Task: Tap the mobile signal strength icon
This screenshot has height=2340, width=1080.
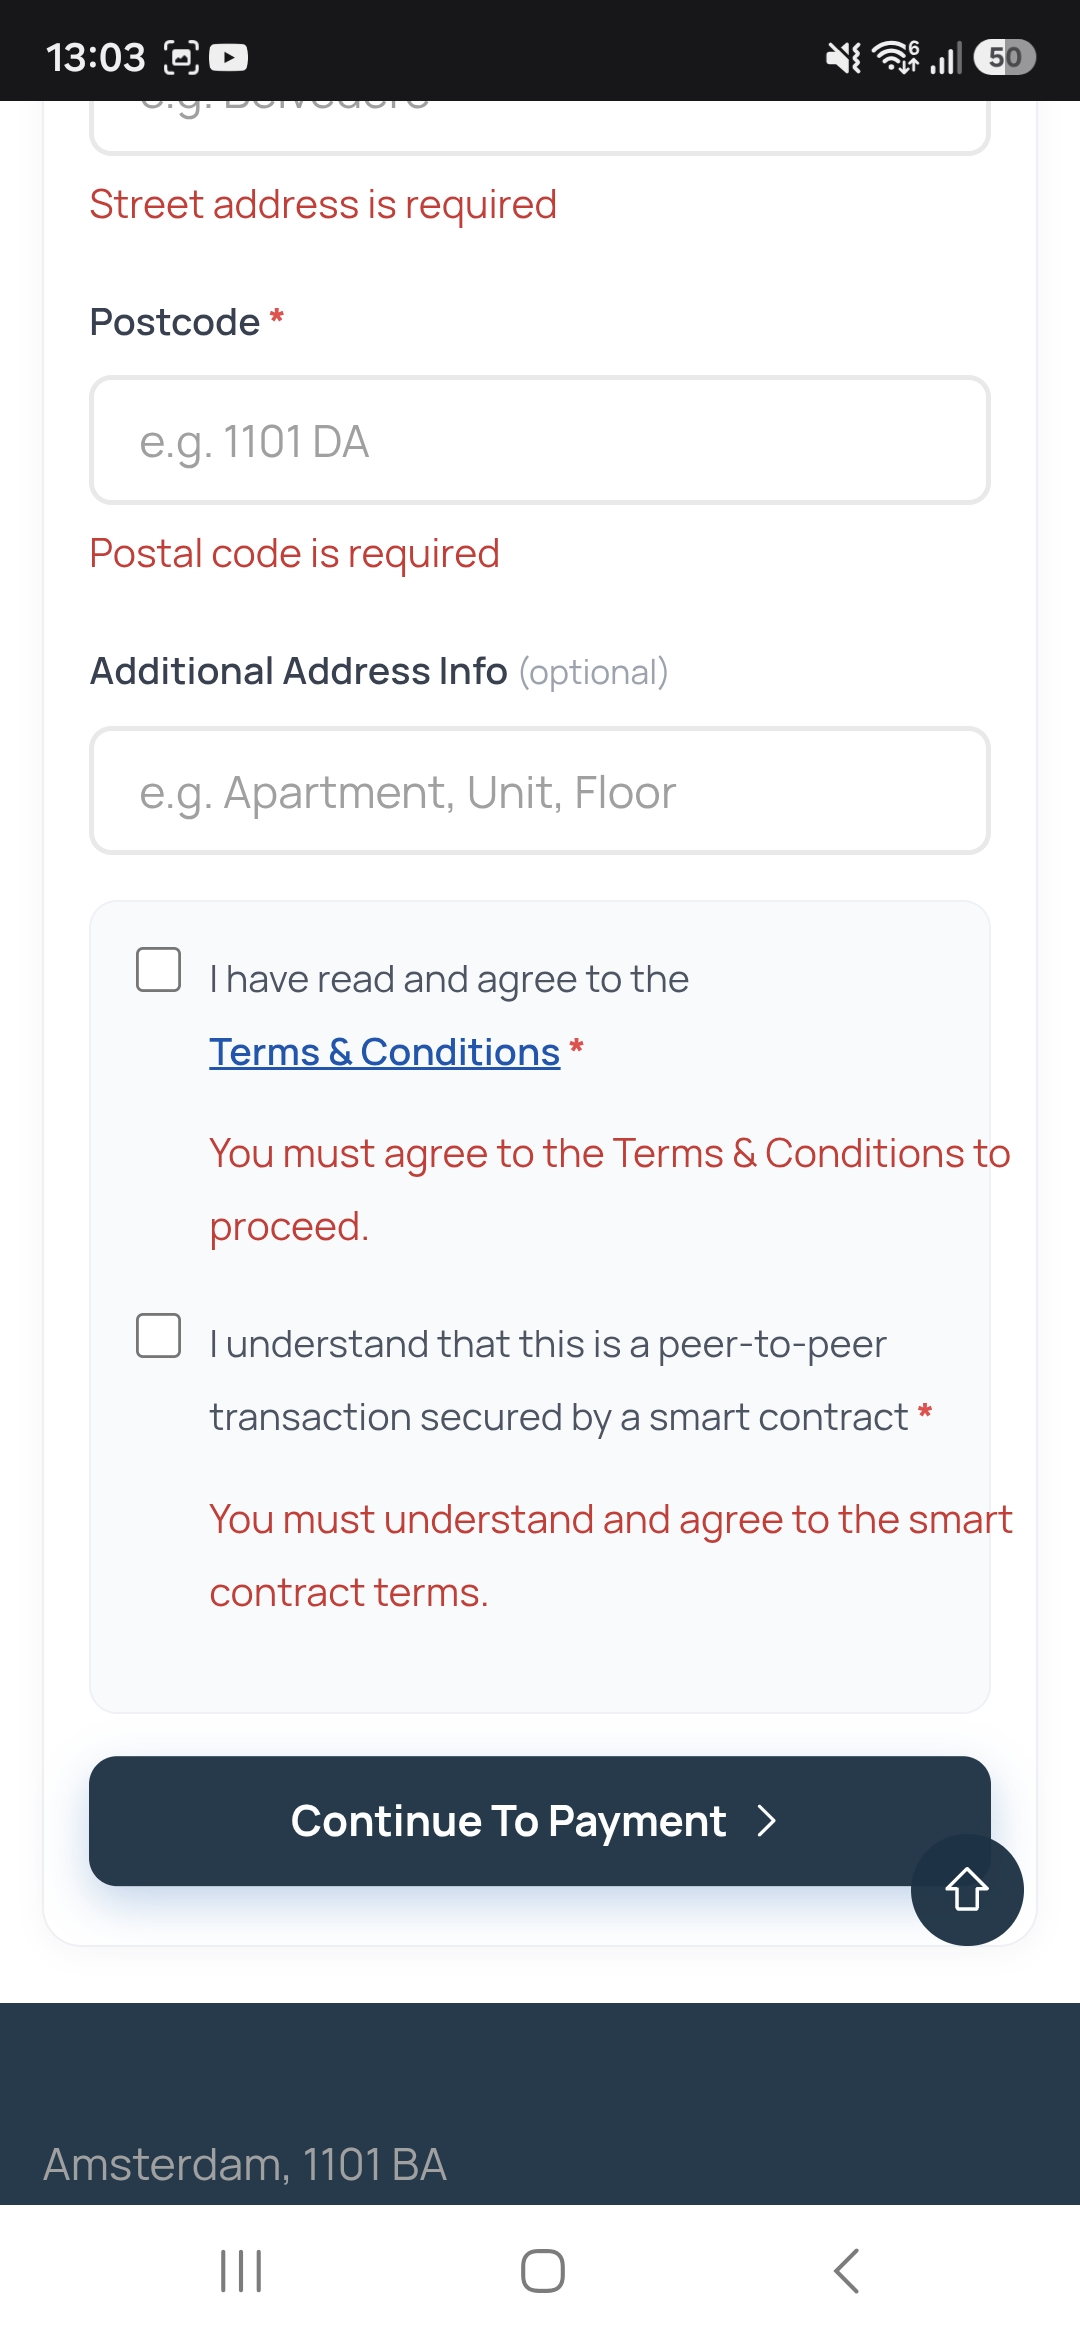Action: pos(945,57)
